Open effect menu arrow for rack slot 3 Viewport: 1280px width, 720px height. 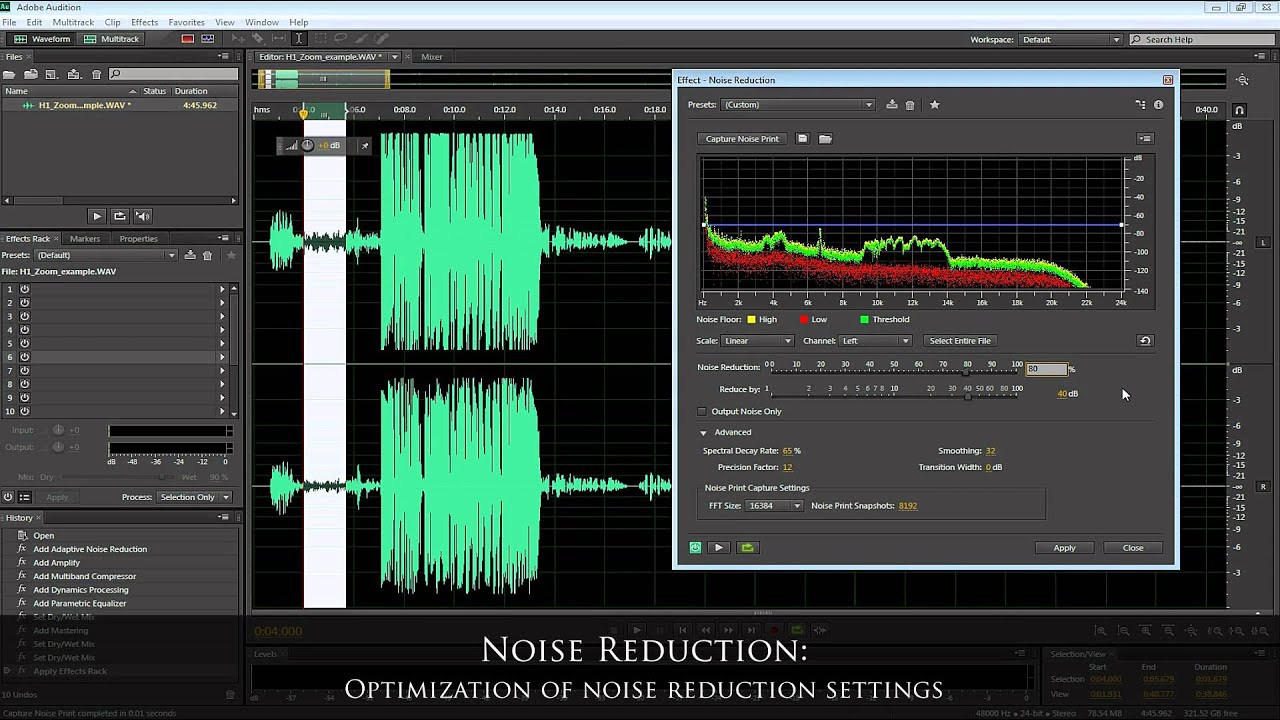[x=222, y=316]
